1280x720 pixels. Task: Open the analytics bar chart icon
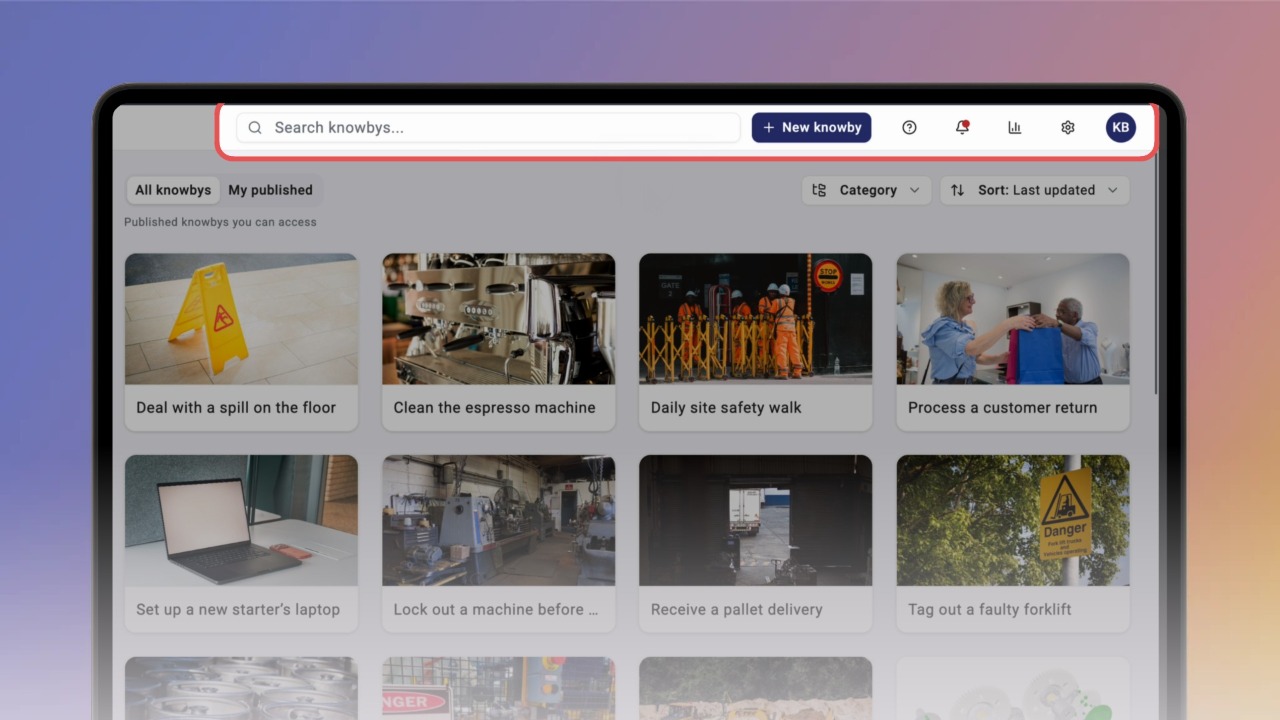click(1014, 128)
